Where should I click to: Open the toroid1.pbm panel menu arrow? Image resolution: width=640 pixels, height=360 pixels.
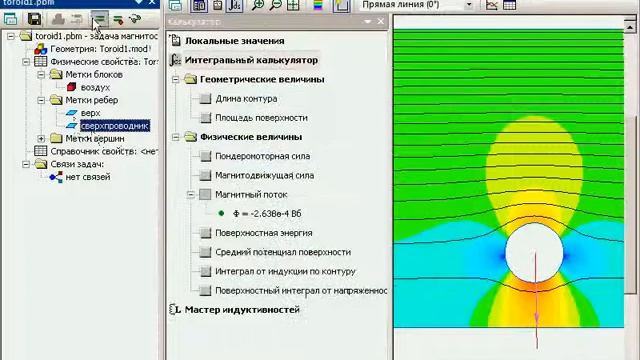[x=138, y=2]
